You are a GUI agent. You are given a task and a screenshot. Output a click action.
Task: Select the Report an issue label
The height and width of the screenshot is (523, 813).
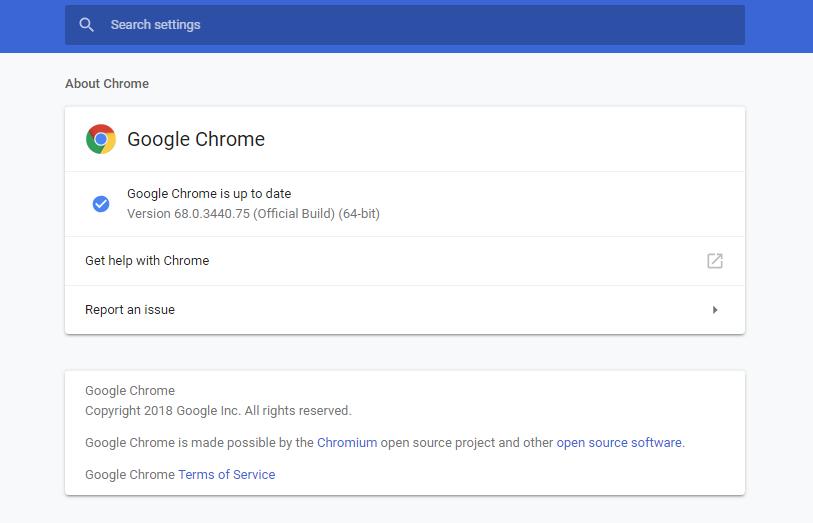coord(130,310)
